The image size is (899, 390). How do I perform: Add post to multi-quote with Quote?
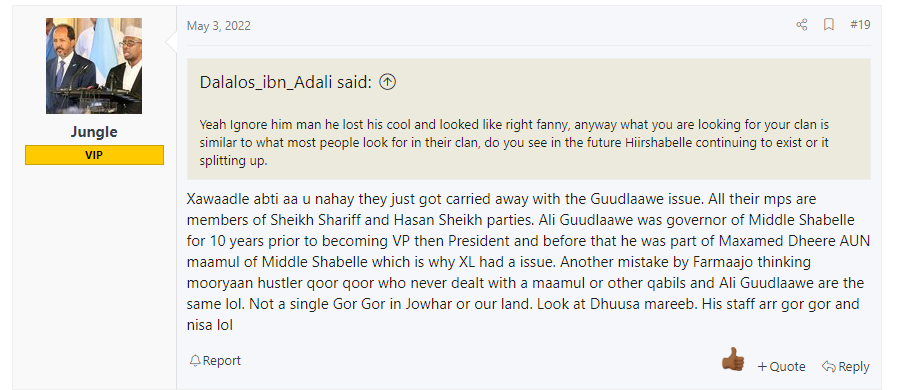(x=787, y=367)
